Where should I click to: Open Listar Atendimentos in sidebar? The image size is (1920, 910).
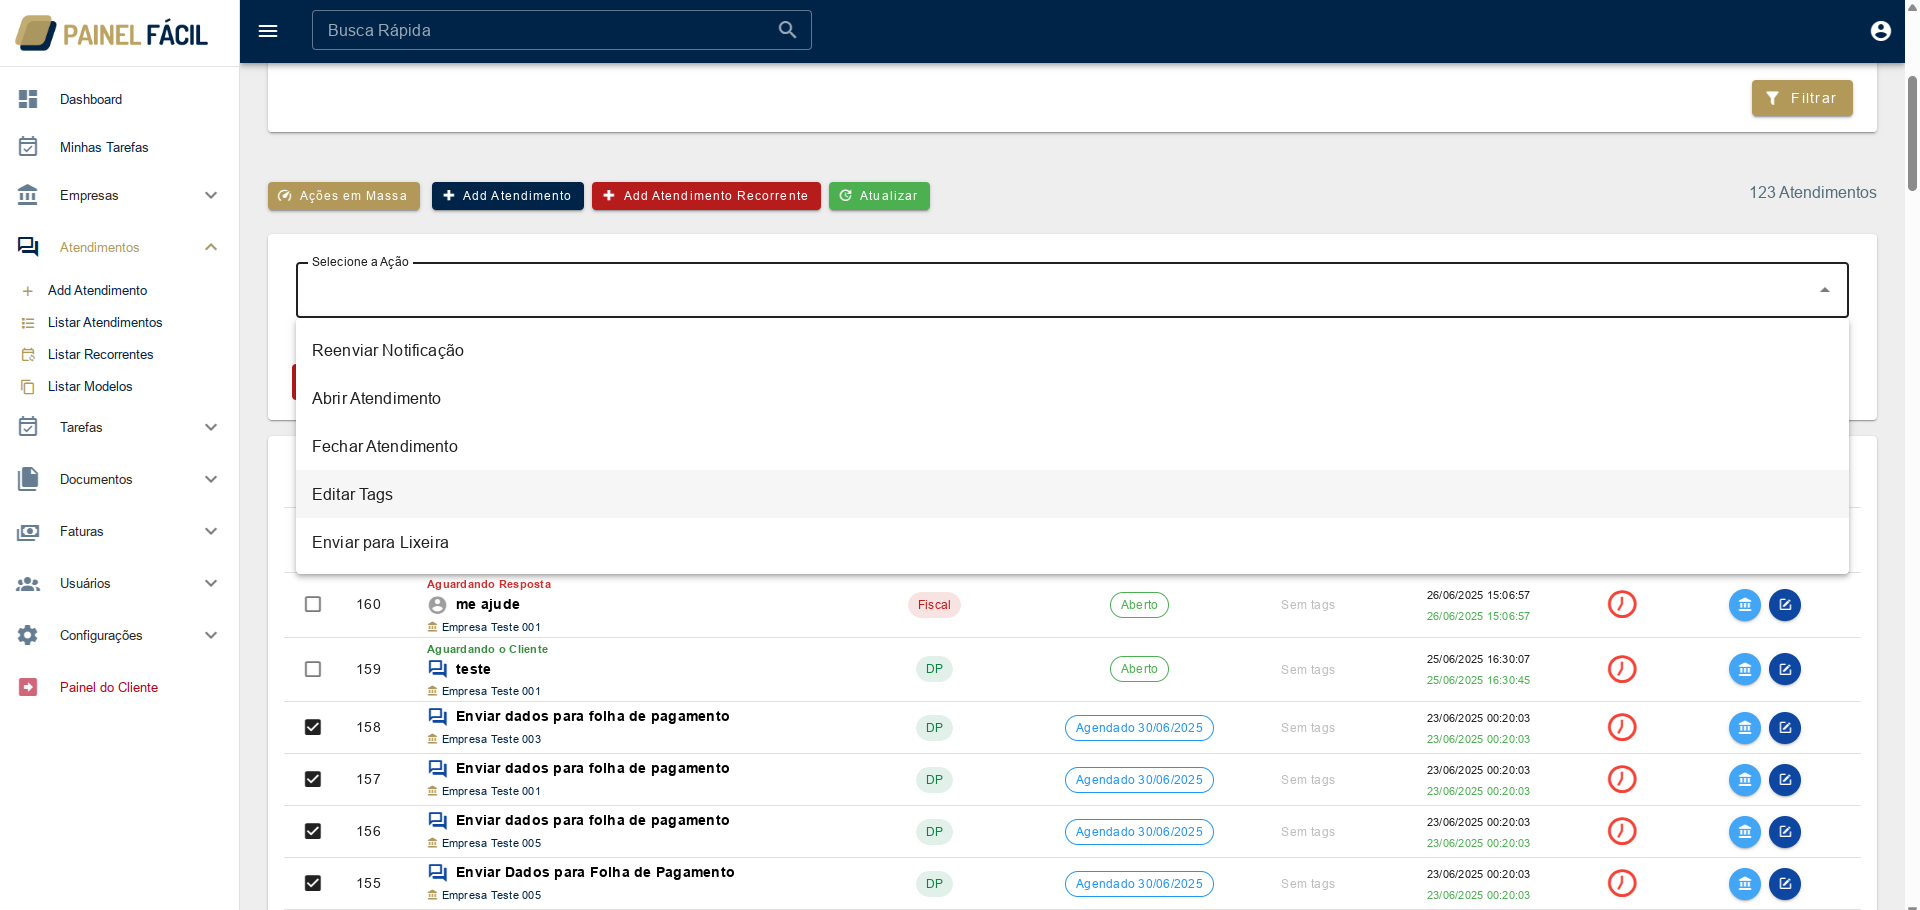click(105, 322)
